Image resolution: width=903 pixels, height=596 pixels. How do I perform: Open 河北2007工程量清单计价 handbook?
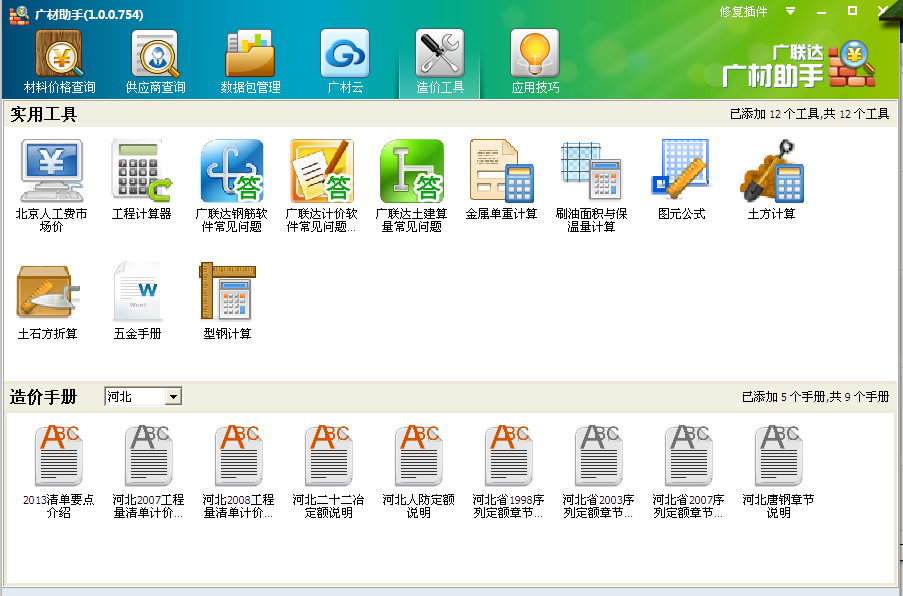click(149, 472)
